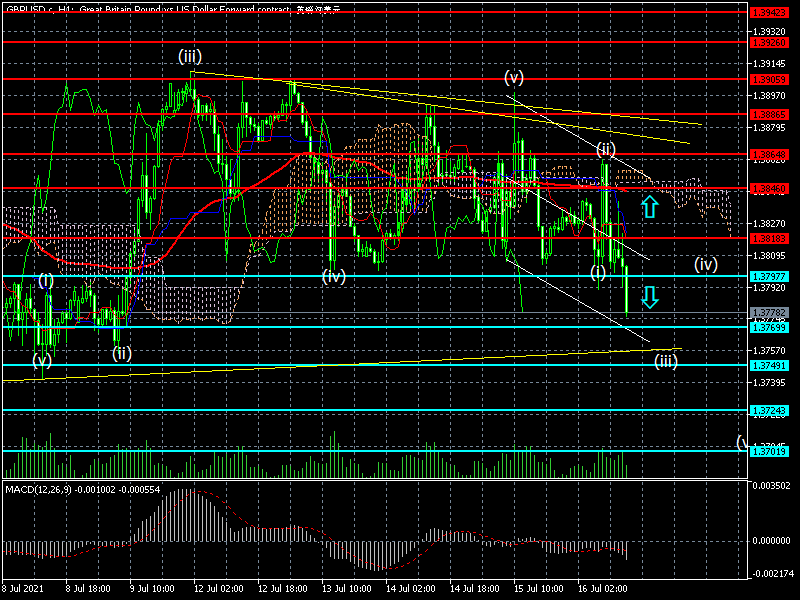Click the (ii) label above recent peak
The image size is (800, 600).
tap(605, 150)
